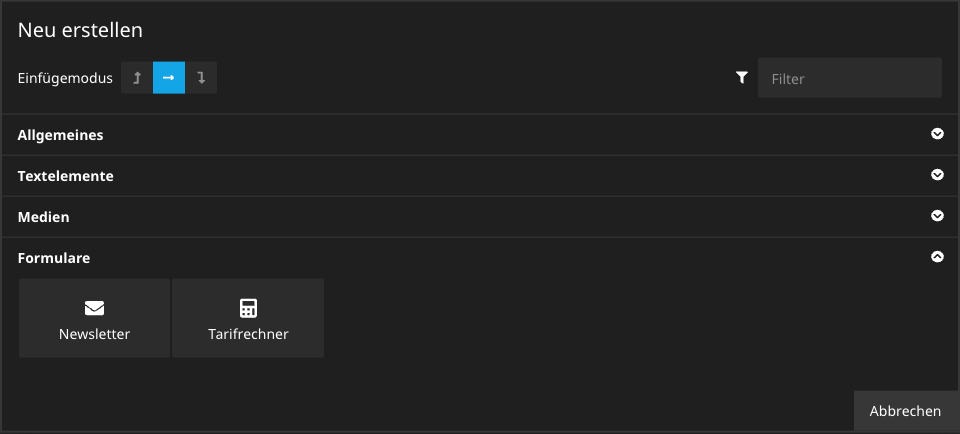Open the Medien group header
This screenshot has width=960, height=434.
pyautogui.click(x=44, y=217)
